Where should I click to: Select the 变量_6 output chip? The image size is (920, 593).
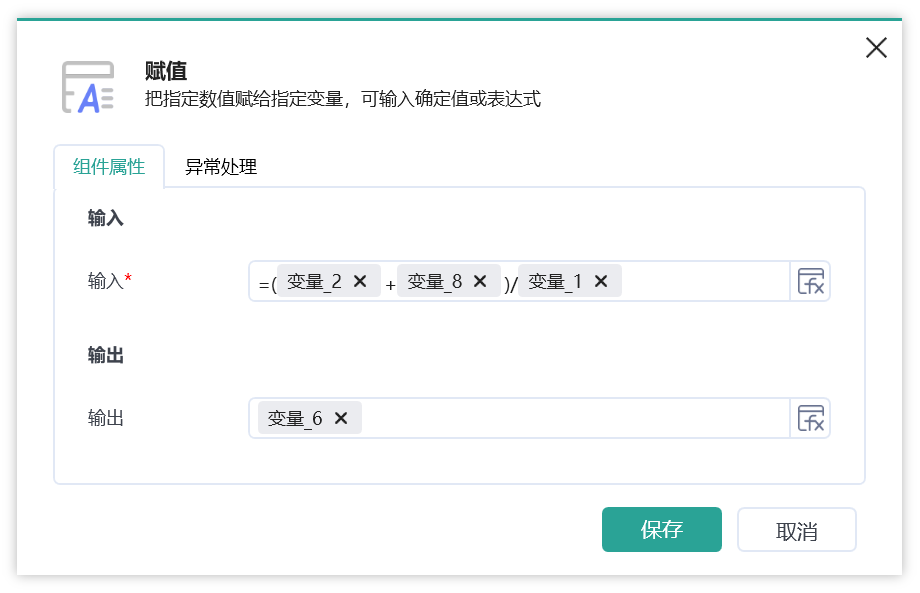tap(295, 418)
